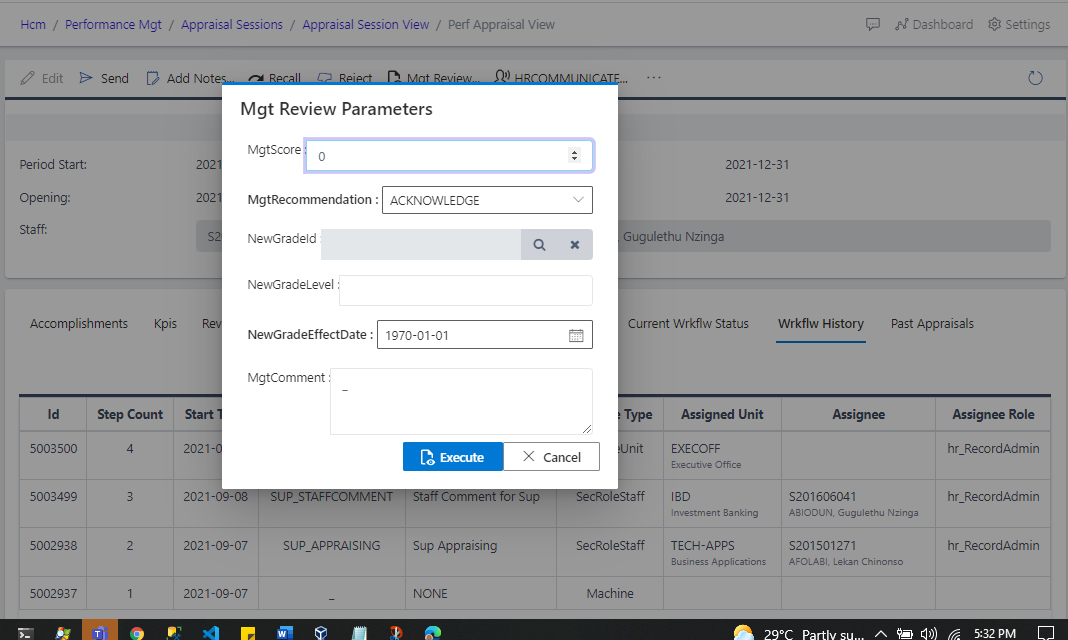Screen dimensions: 1068x640
Task: Open the NewGradeEffectDate calendar picker
Action: 576,335
